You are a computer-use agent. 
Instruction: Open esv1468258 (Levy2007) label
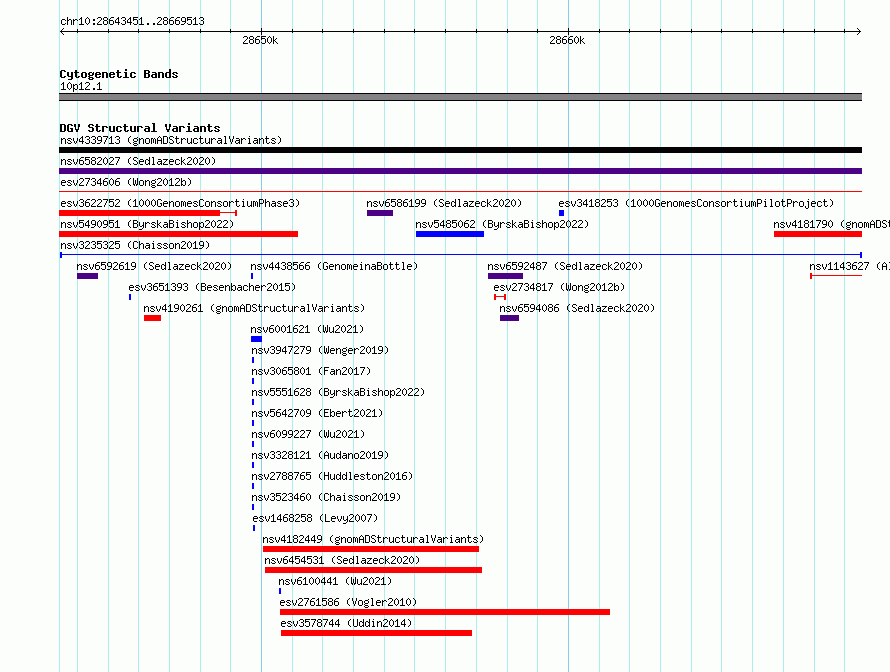(x=315, y=518)
